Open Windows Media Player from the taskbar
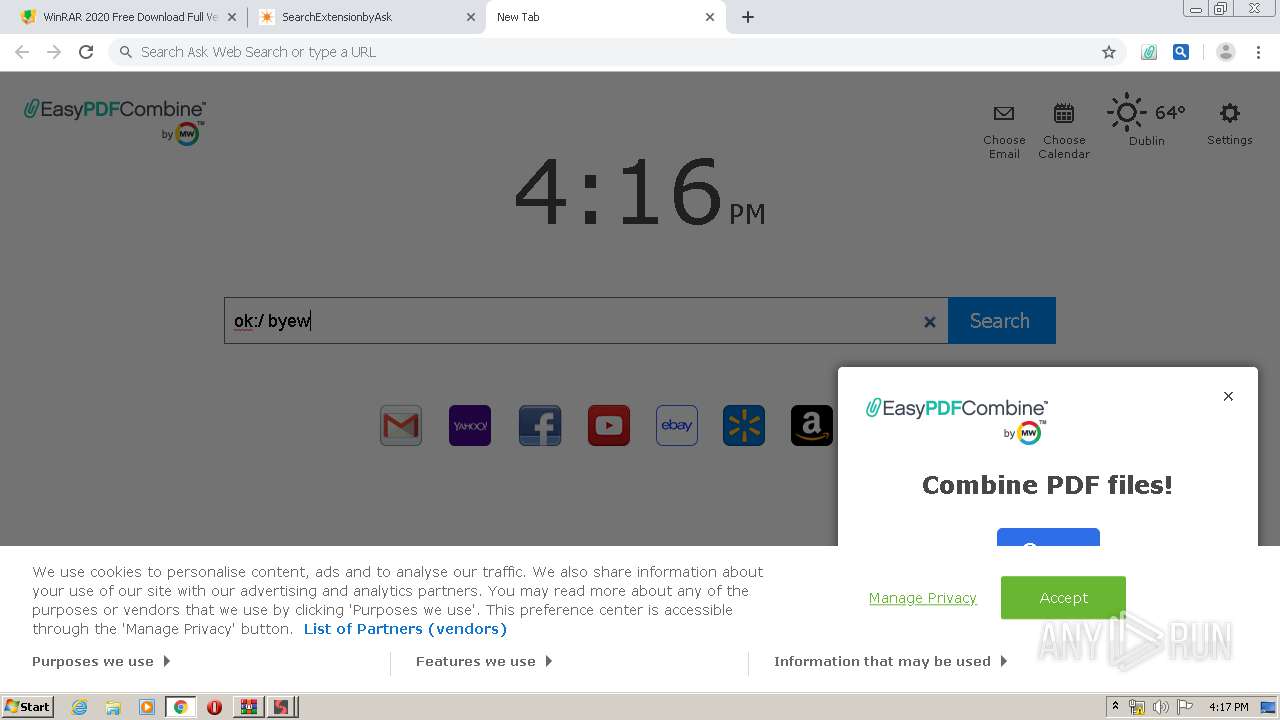Image resolution: width=1280 pixels, height=720 pixels. (x=147, y=707)
